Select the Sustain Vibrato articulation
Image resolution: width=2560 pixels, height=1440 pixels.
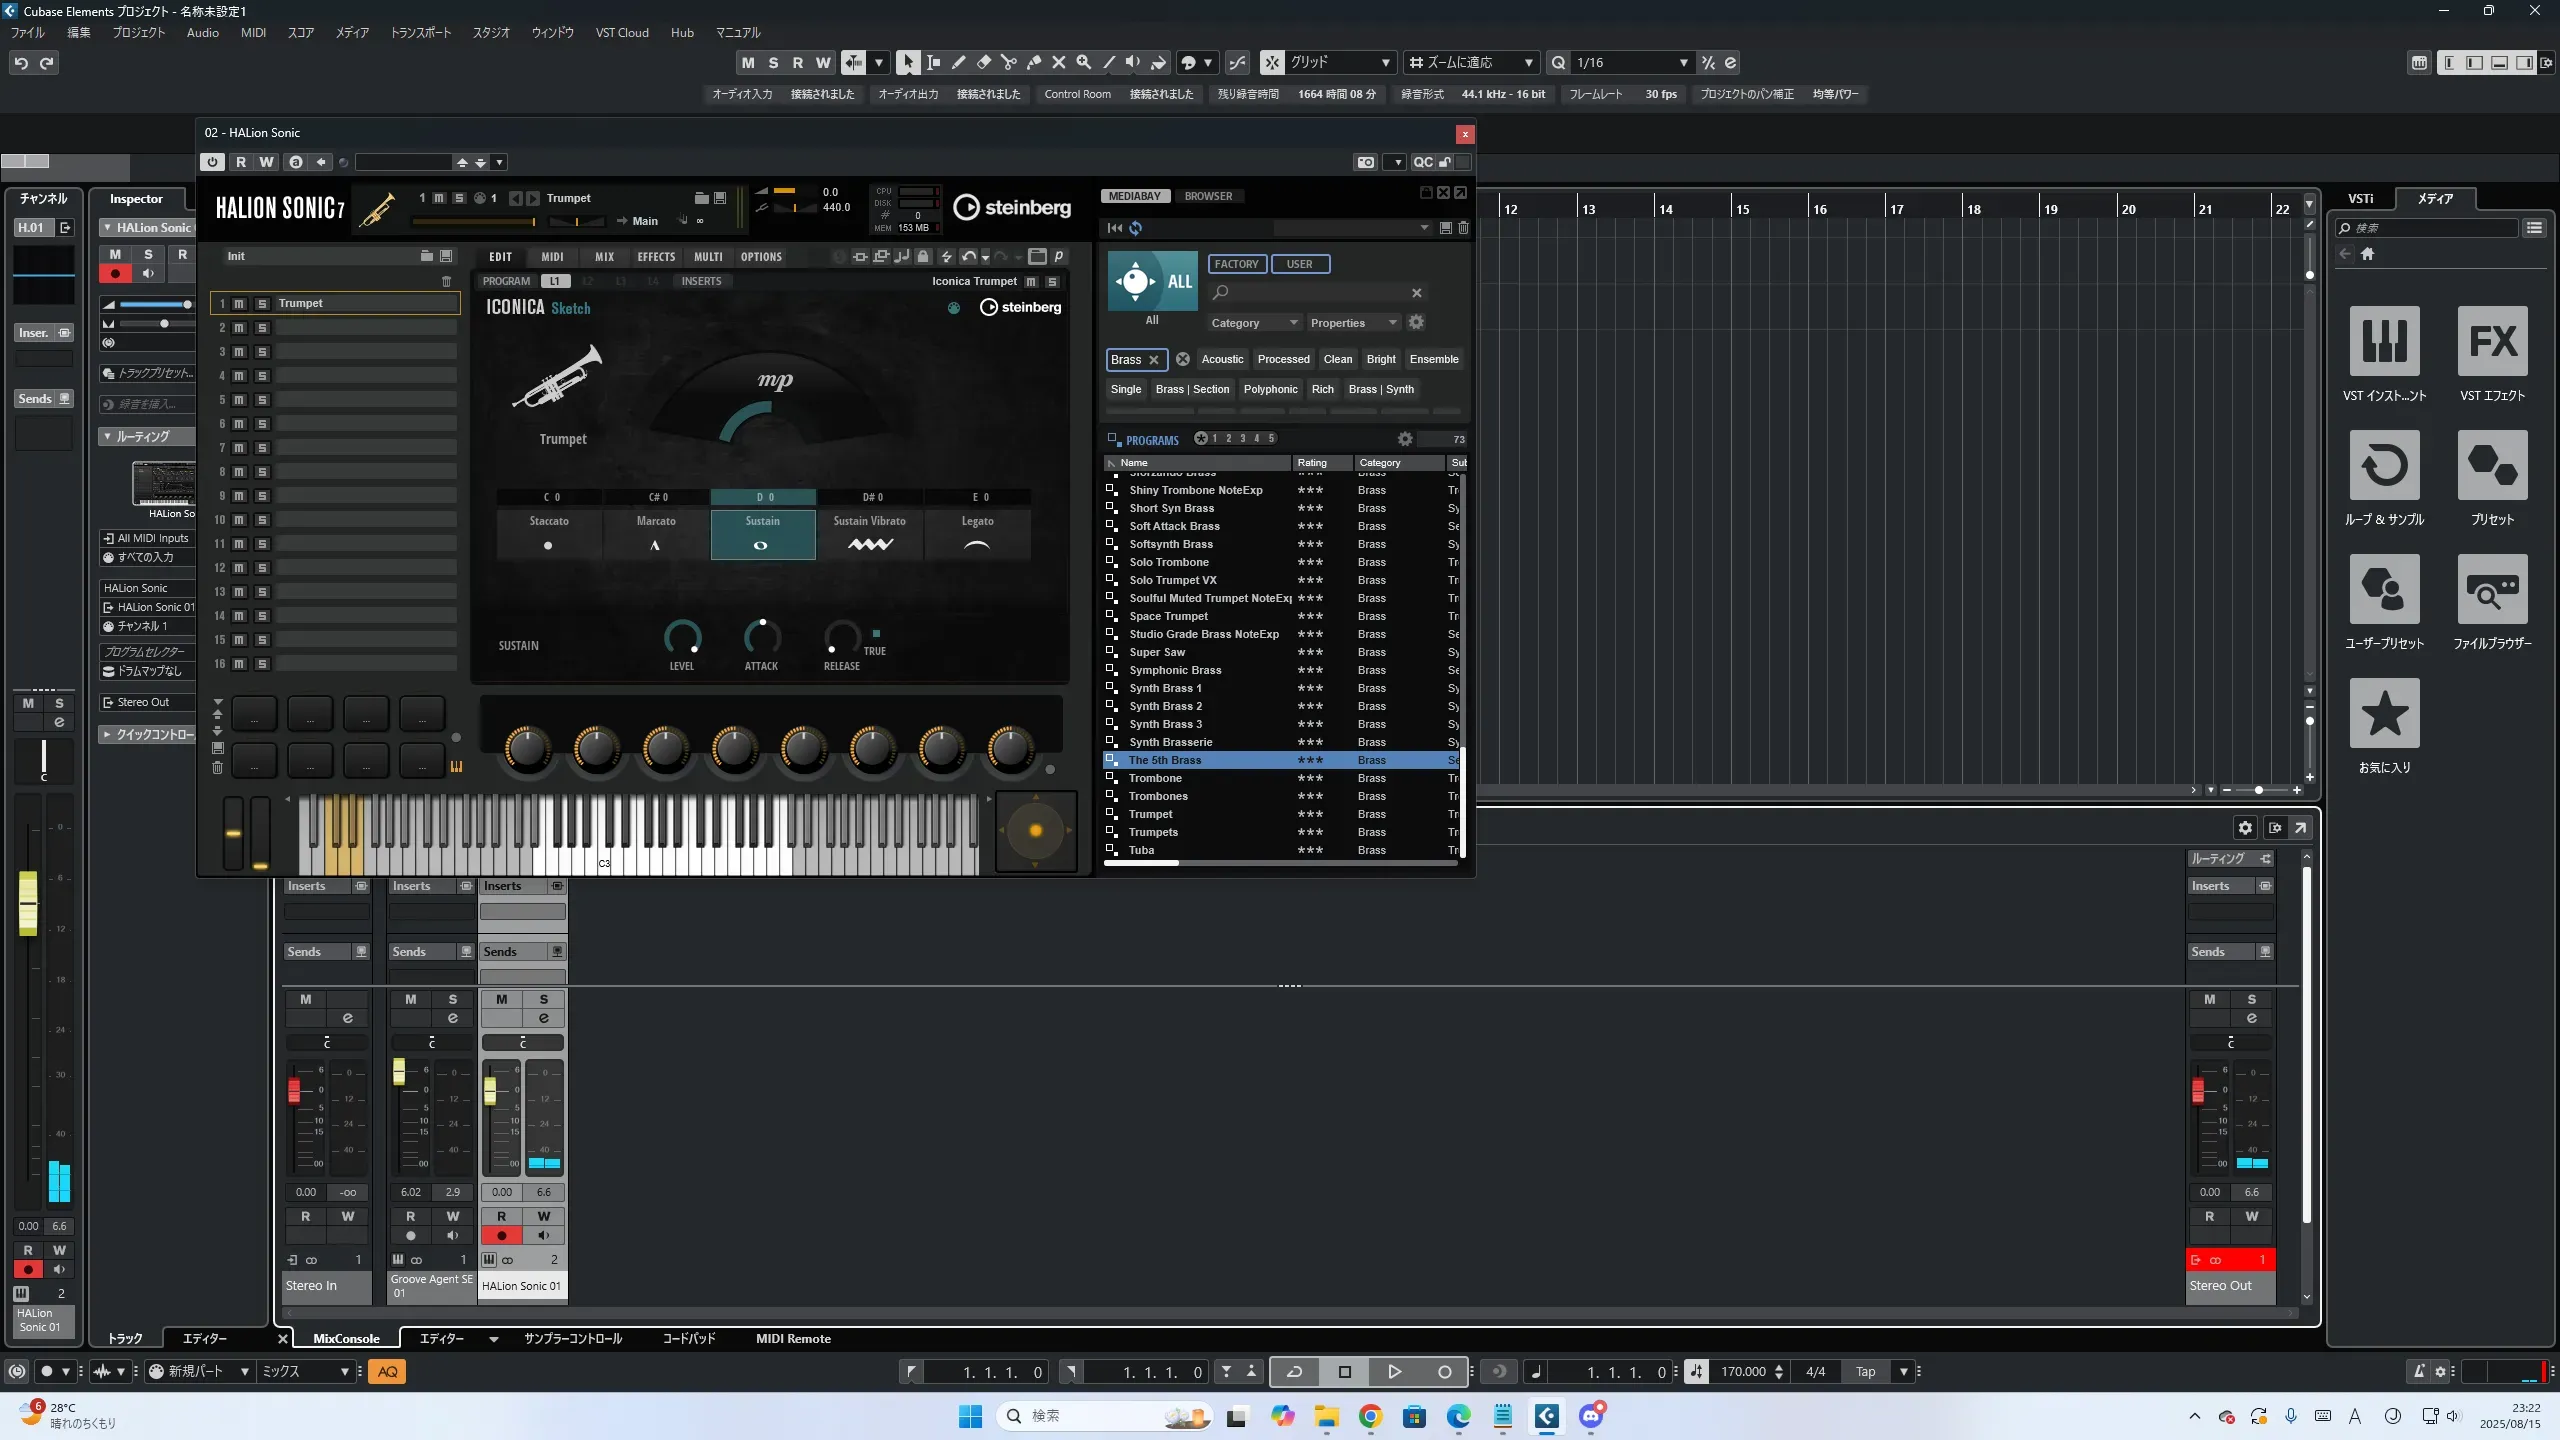click(x=869, y=533)
